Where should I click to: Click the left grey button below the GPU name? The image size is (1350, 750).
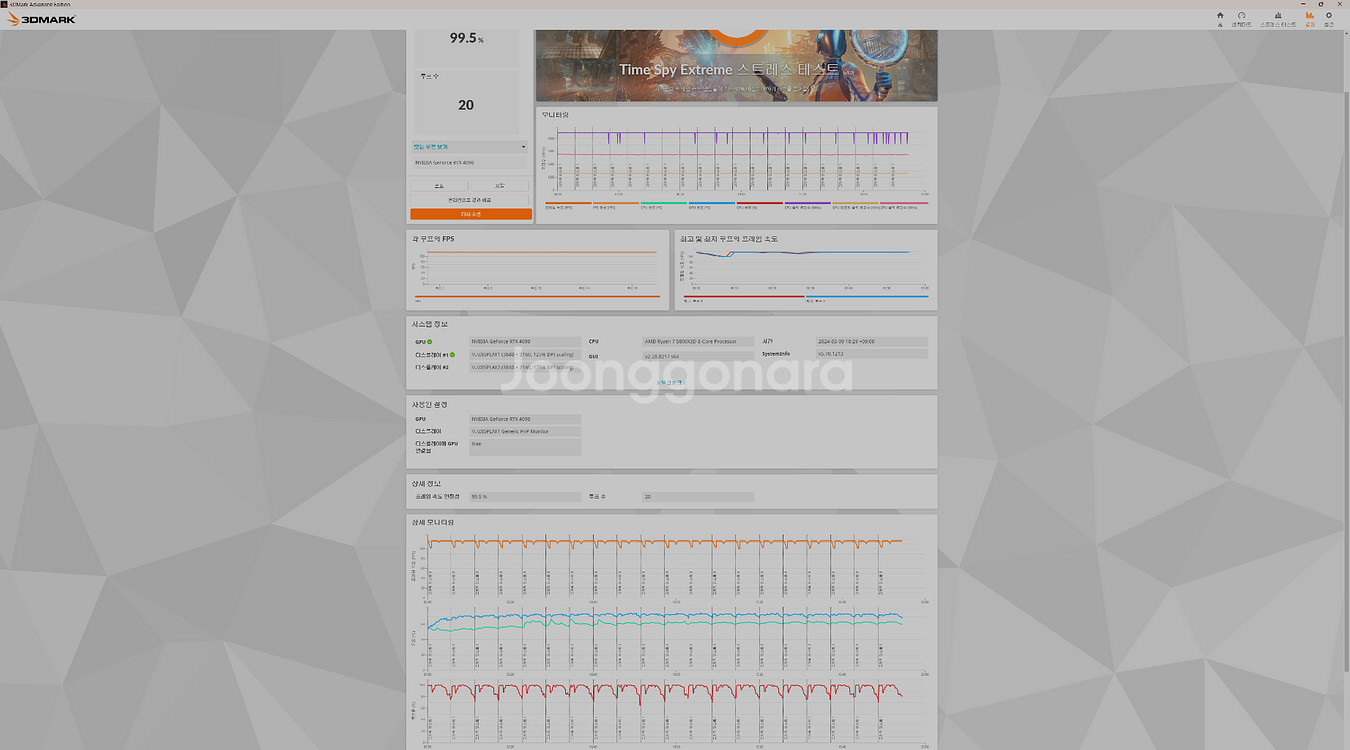[439, 186]
